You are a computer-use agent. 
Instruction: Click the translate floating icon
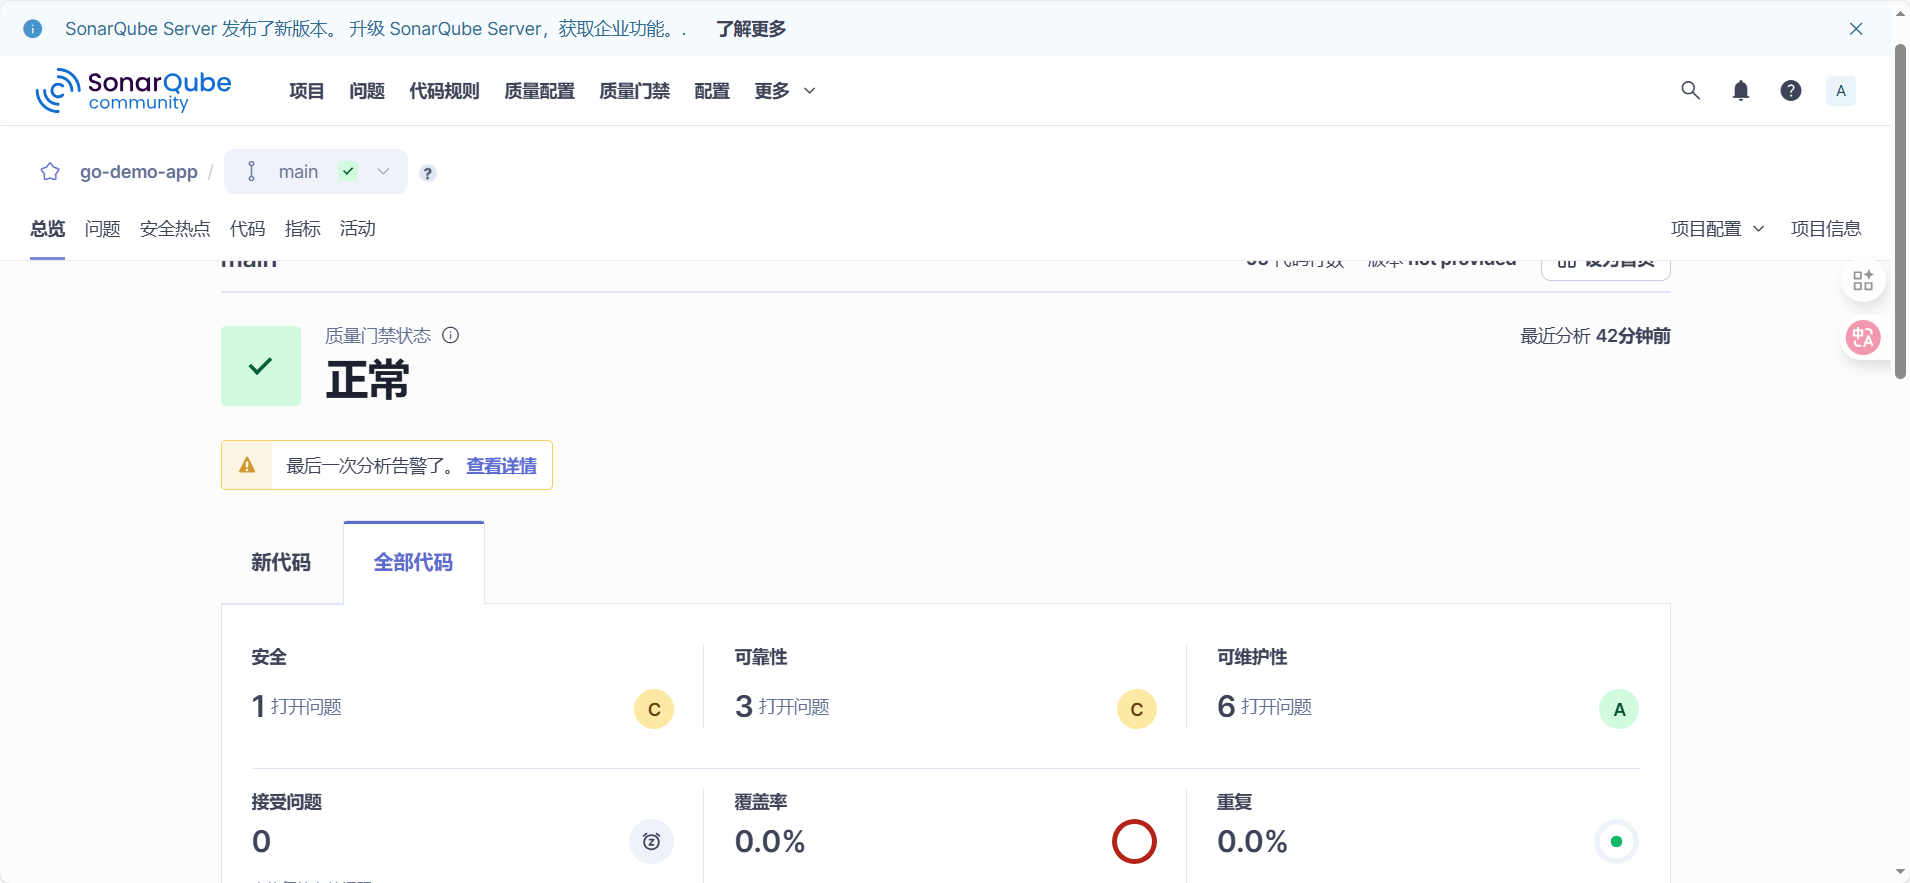pyautogui.click(x=1862, y=338)
